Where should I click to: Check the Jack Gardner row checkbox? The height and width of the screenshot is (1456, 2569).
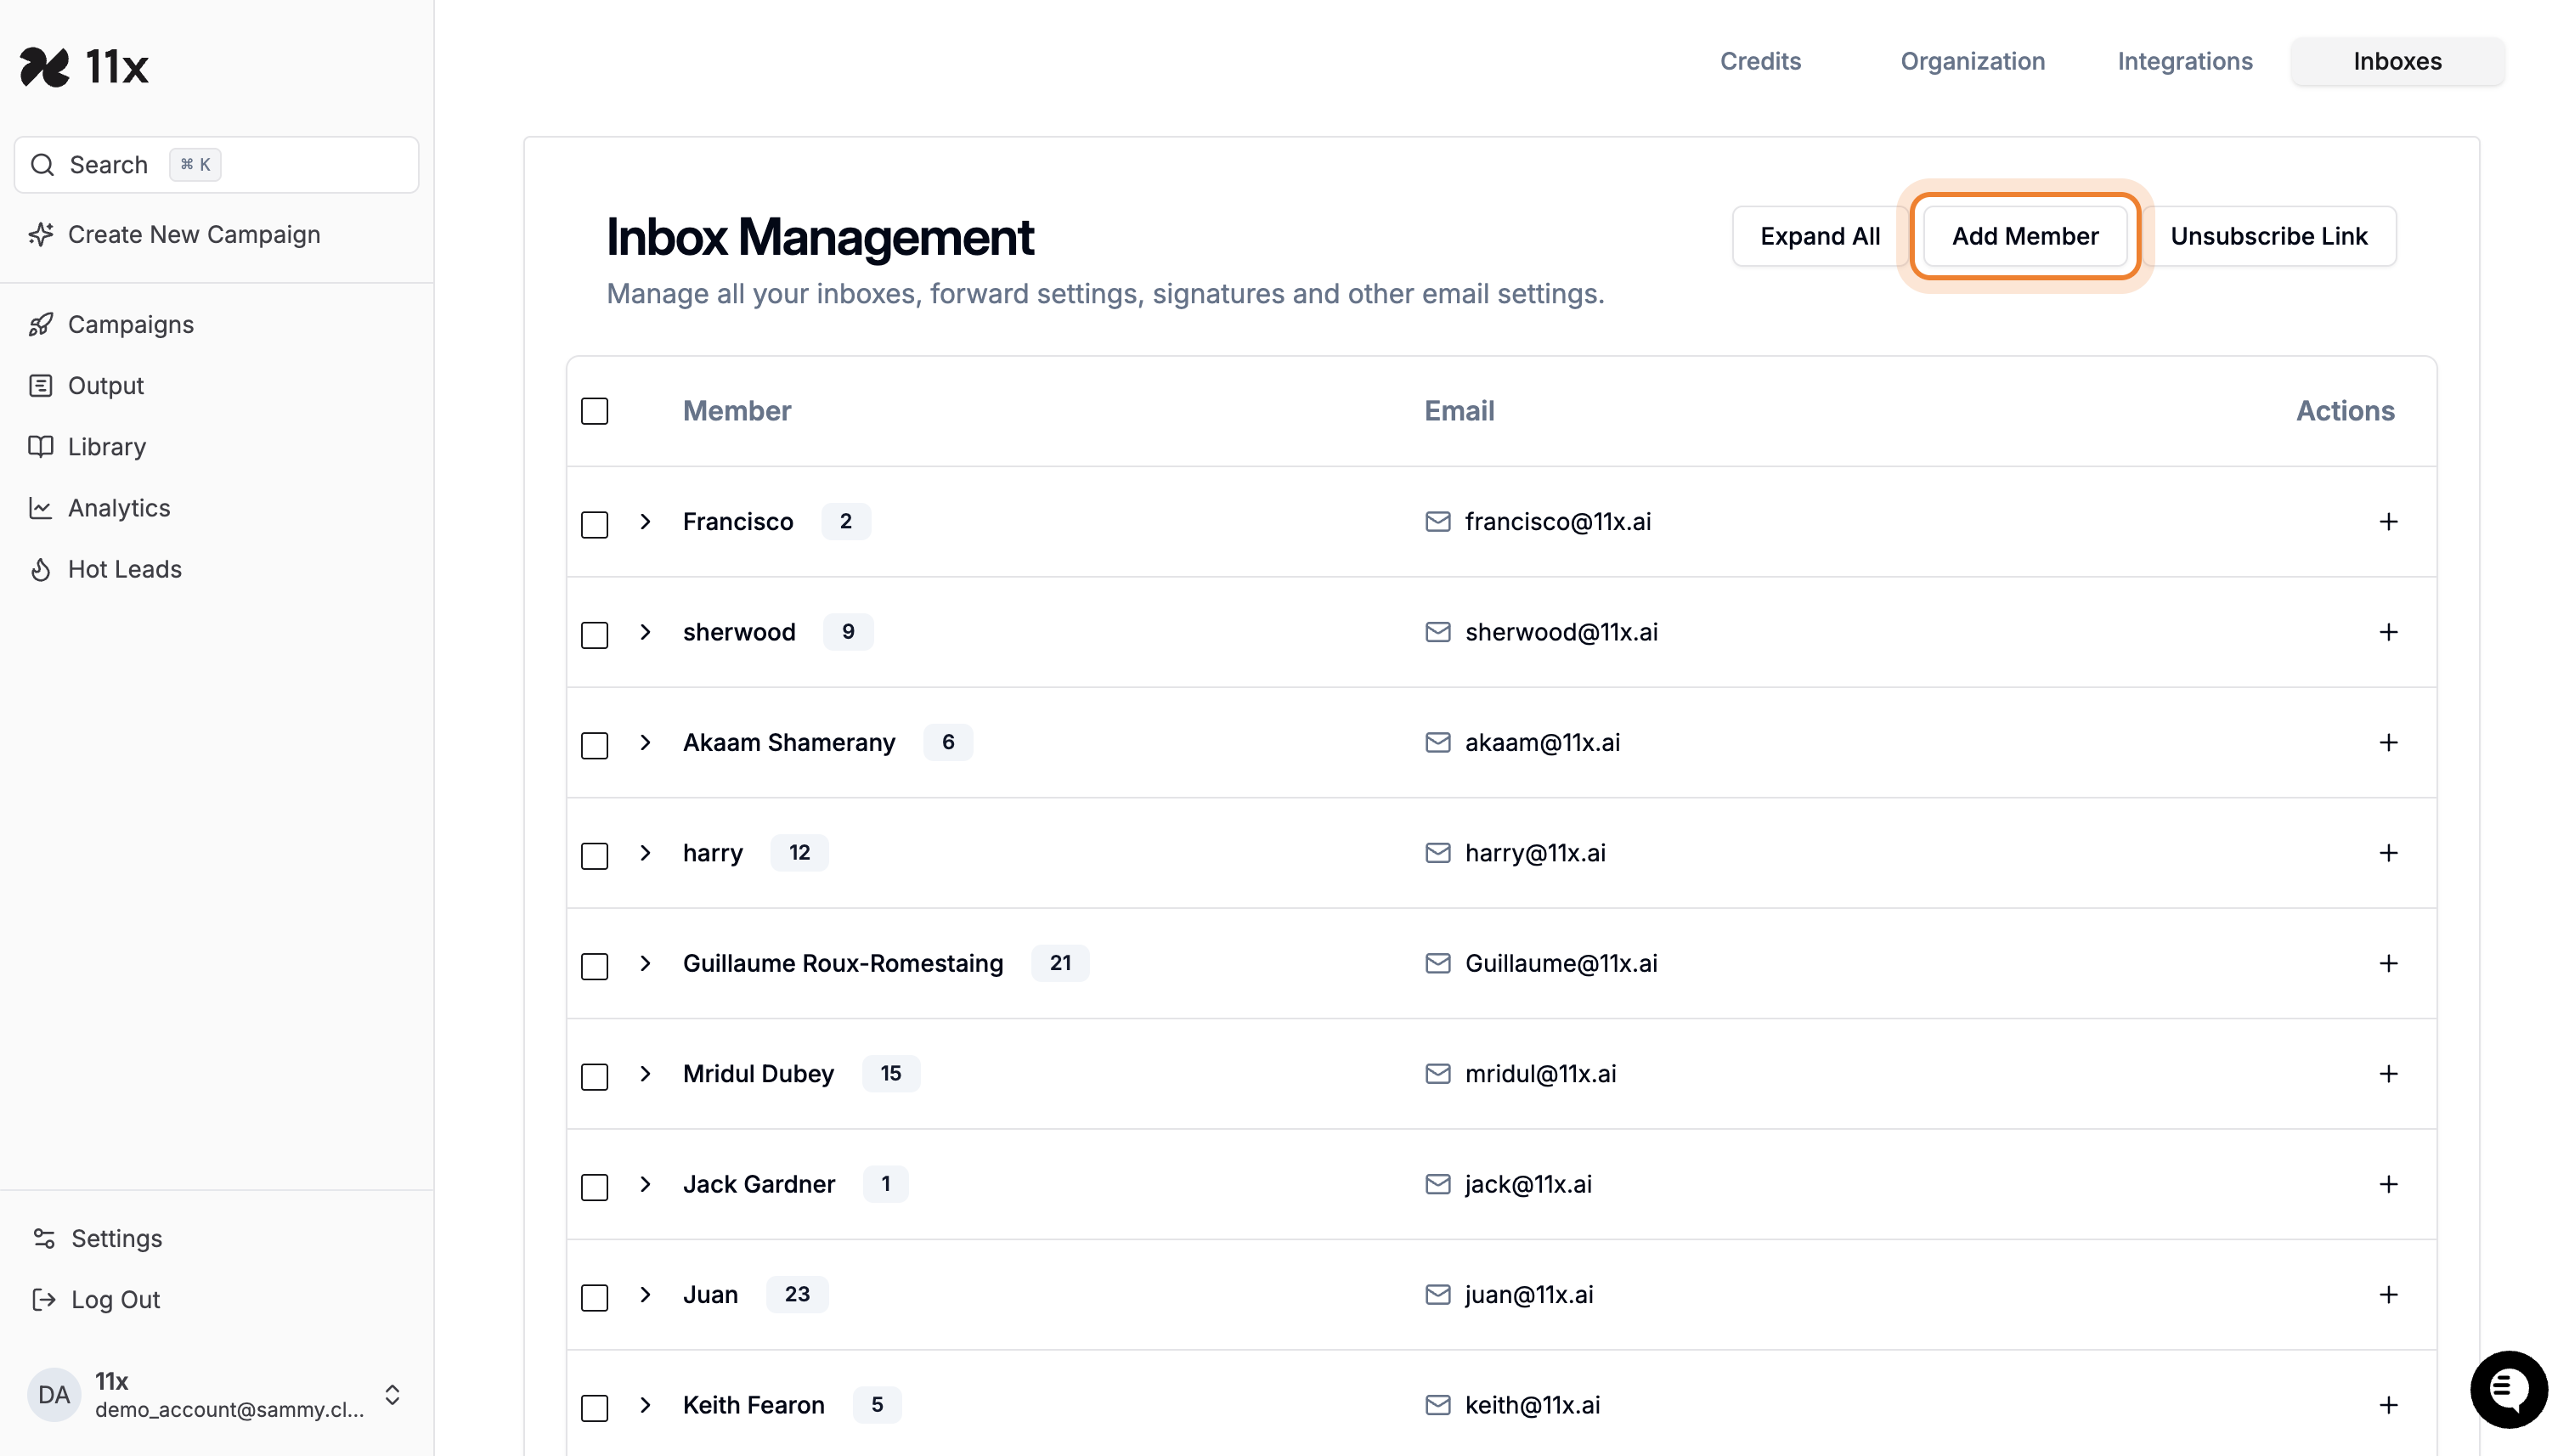[x=594, y=1188]
